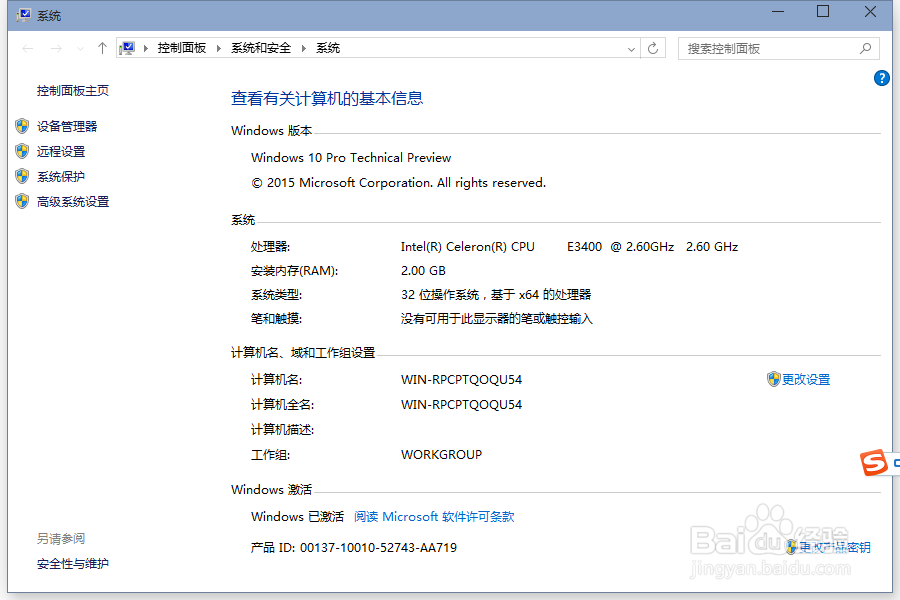Viewport: 900px width, 600px height.
Task: Click shield icon beside 系统保护
Action: coord(22,176)
